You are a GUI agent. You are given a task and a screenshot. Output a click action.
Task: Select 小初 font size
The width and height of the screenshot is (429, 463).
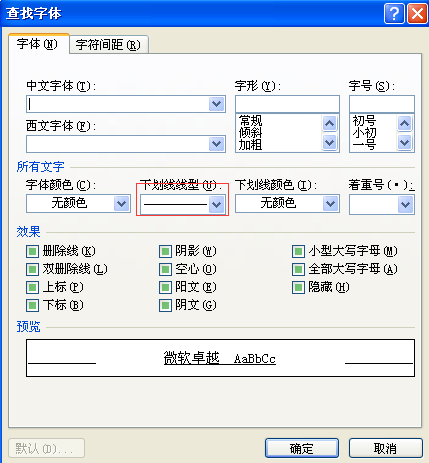(364, 132)
